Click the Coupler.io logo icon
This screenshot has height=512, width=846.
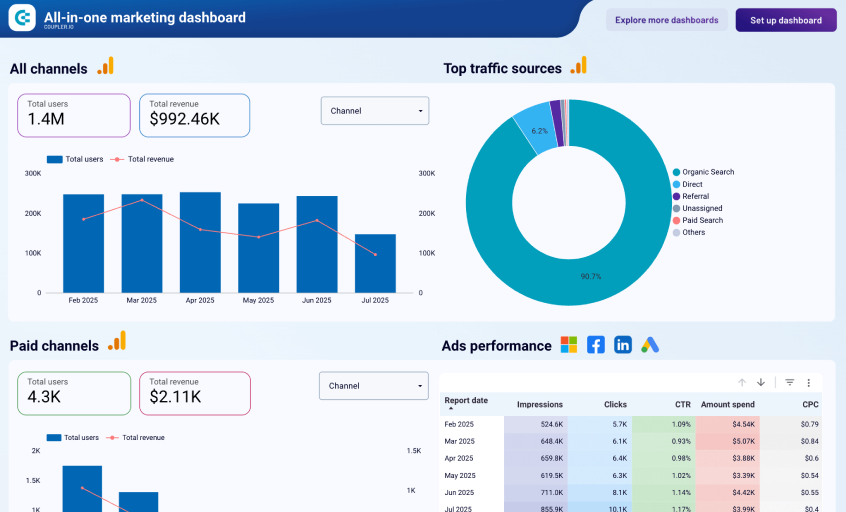(x=21, y=18)
